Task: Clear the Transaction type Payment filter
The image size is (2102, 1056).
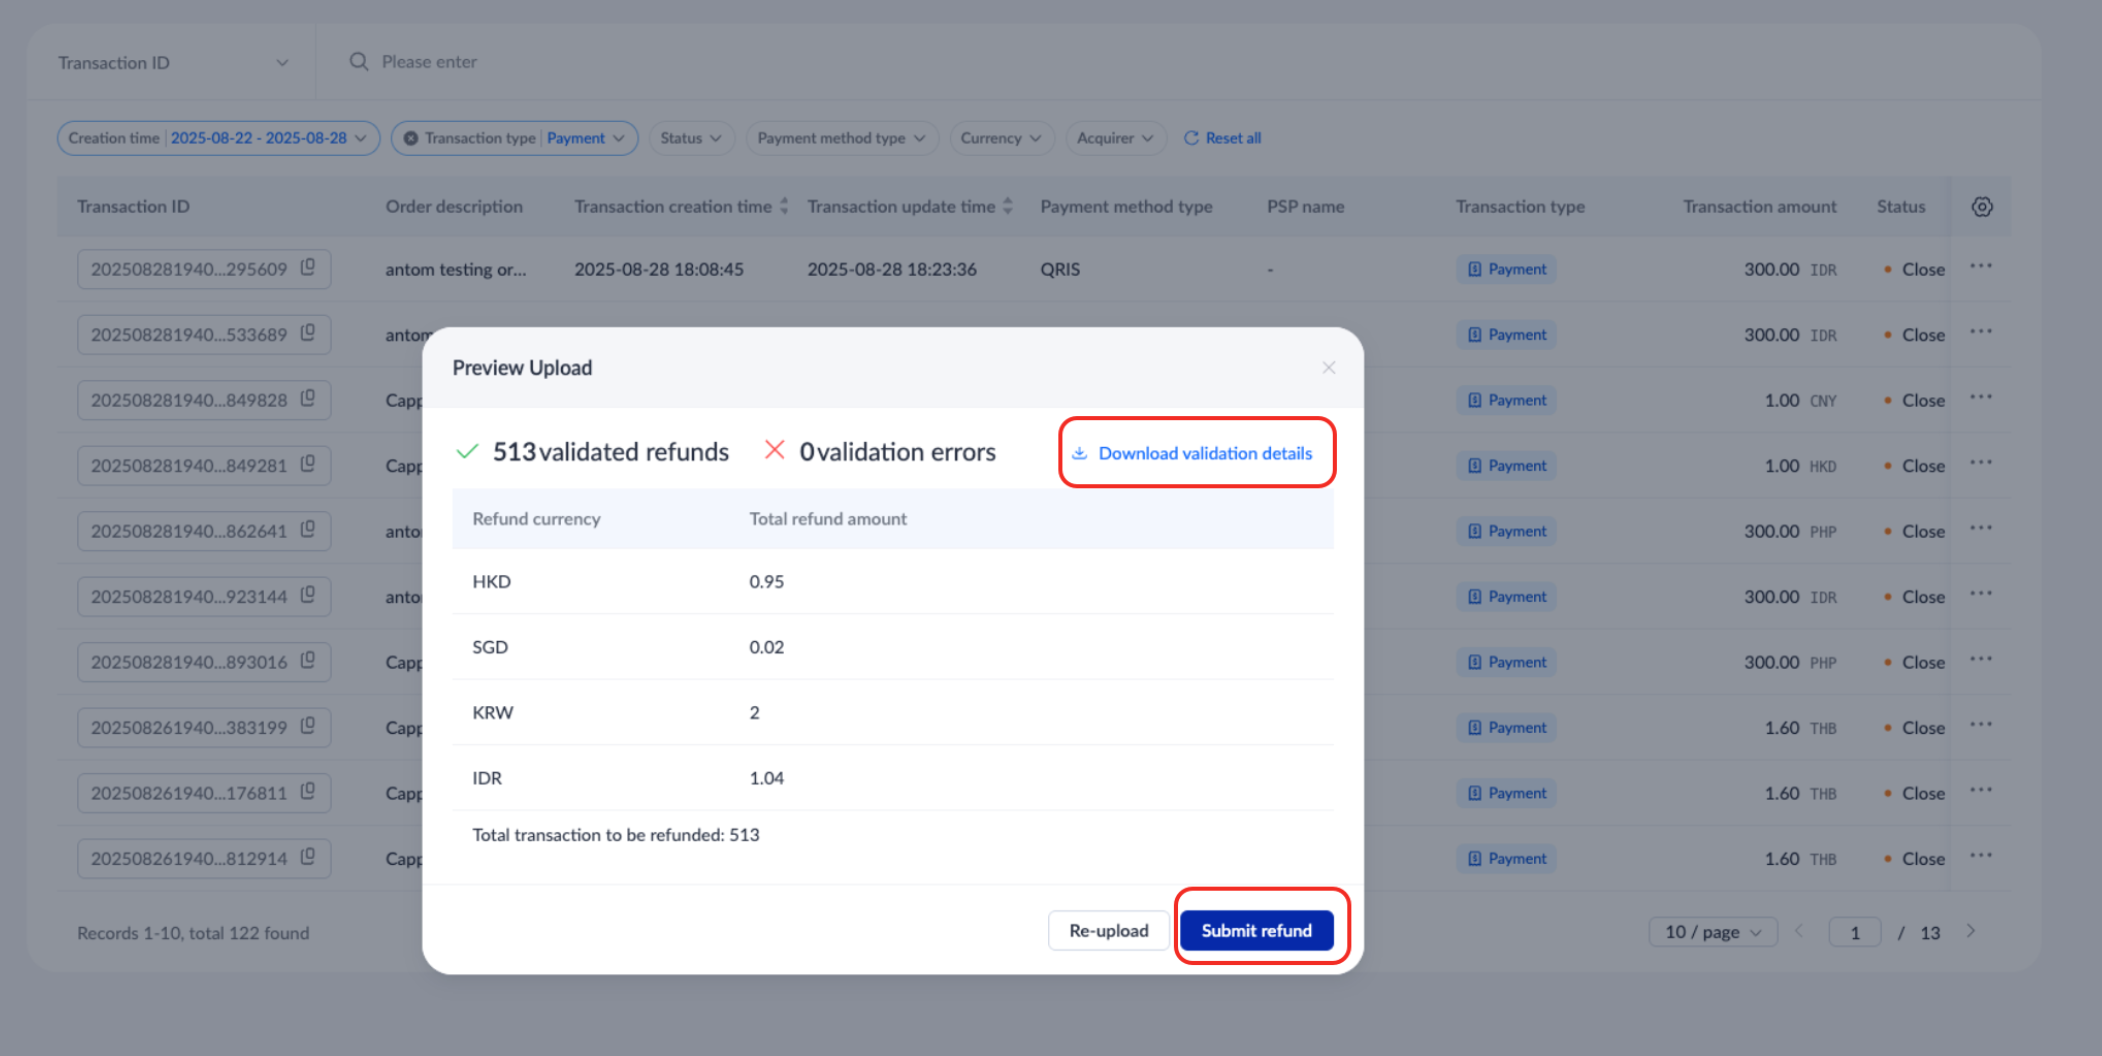Action: point(410,138)
